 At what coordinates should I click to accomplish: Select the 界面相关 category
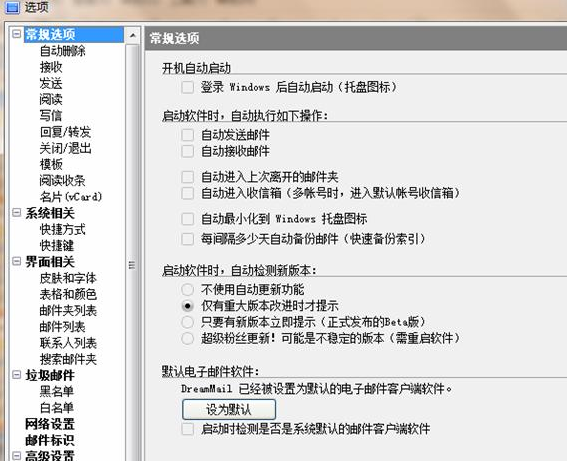click(50, 262)
